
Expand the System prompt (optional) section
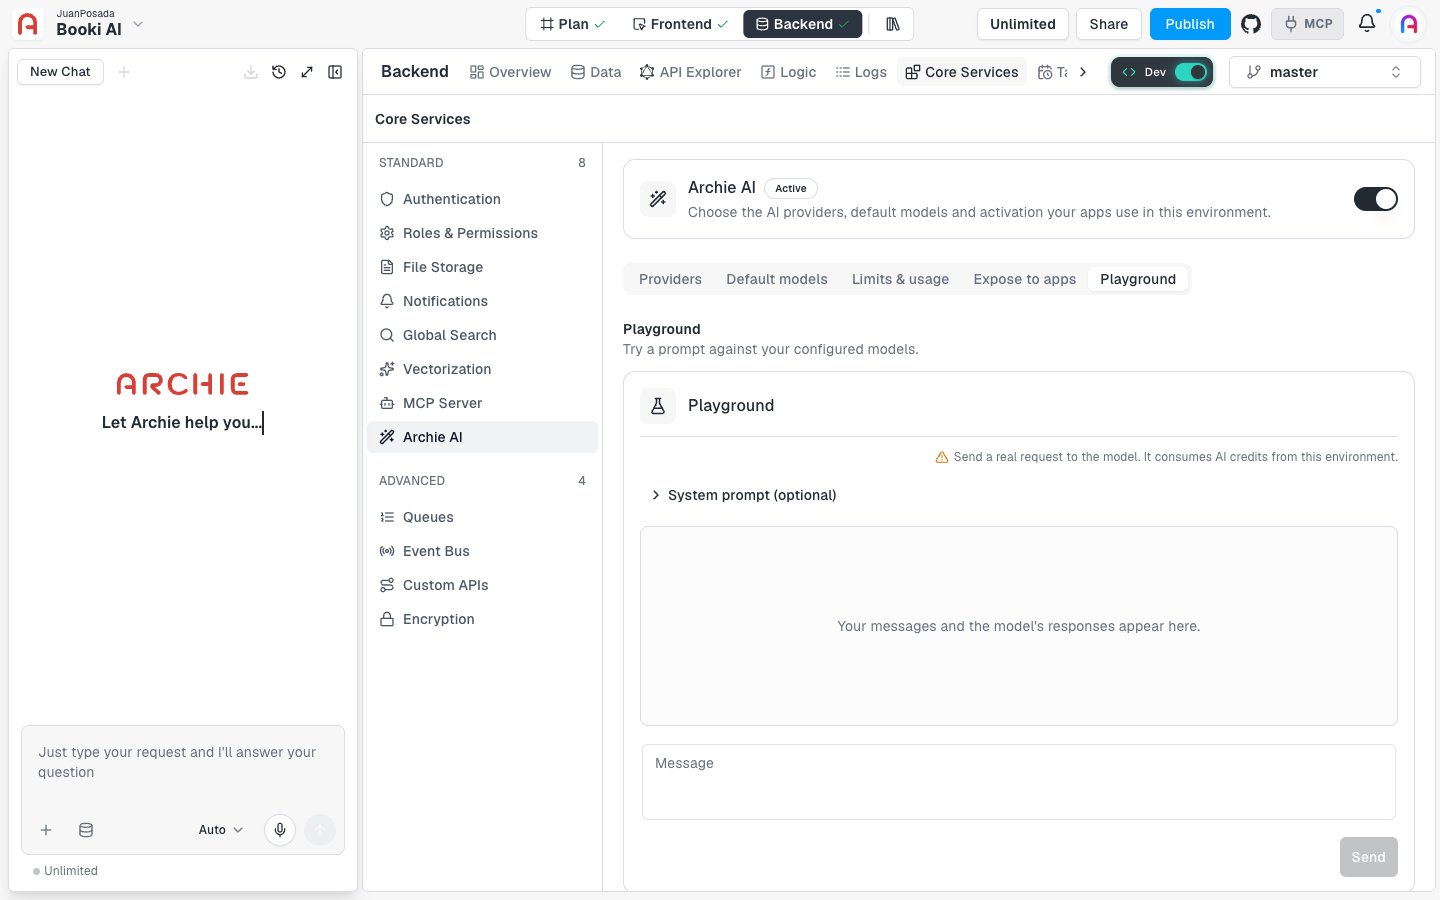tap(743, 495)
